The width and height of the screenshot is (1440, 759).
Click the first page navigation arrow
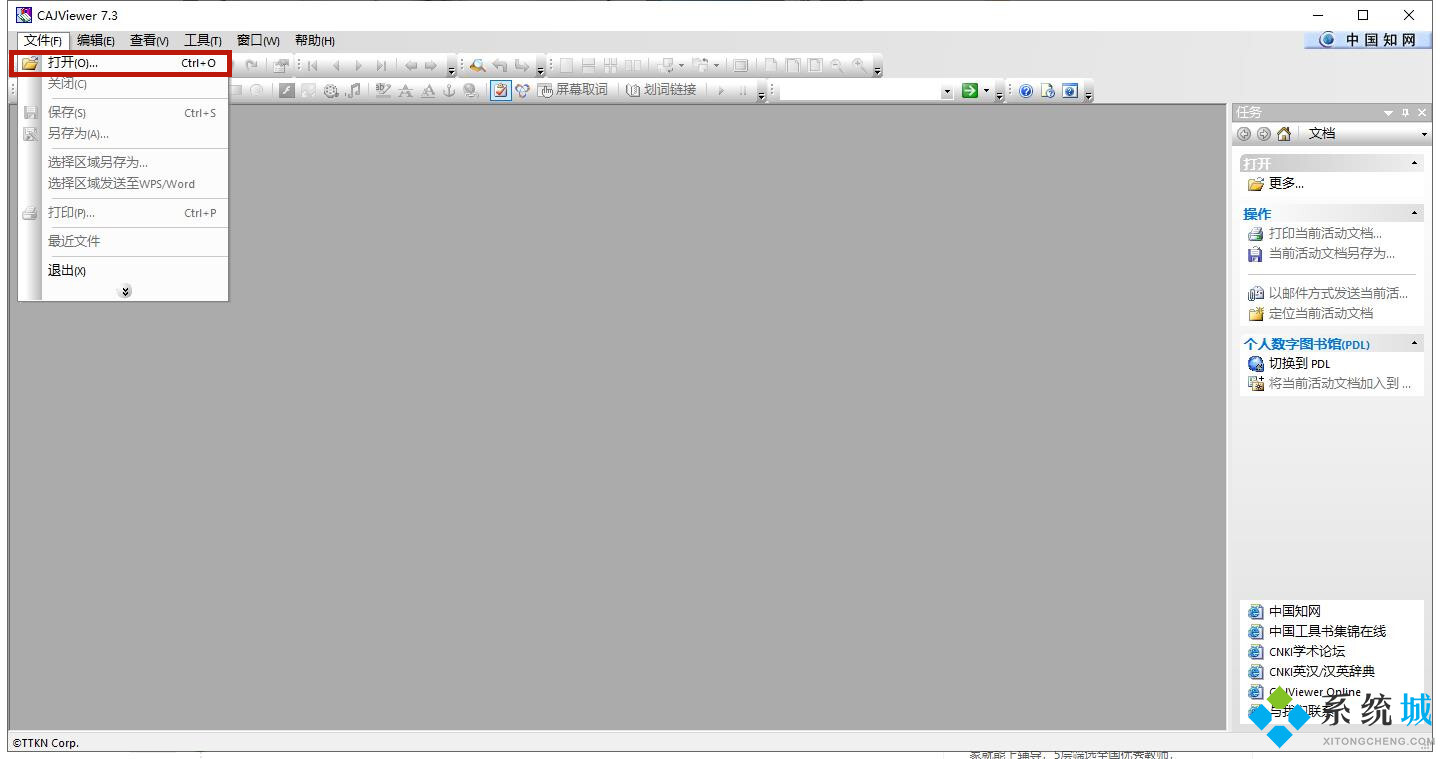coord(313,66)
